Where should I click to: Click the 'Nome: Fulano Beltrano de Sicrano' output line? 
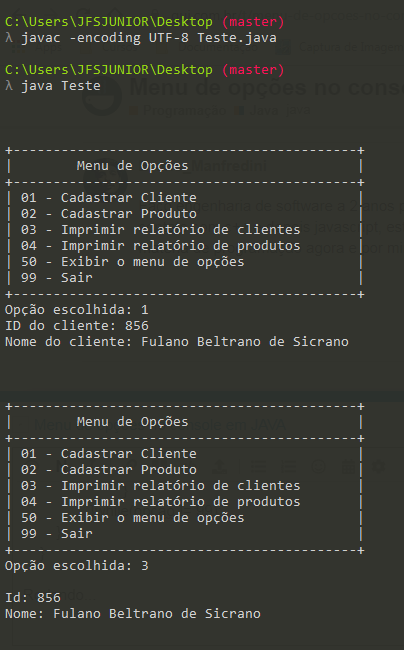(133, 614)
